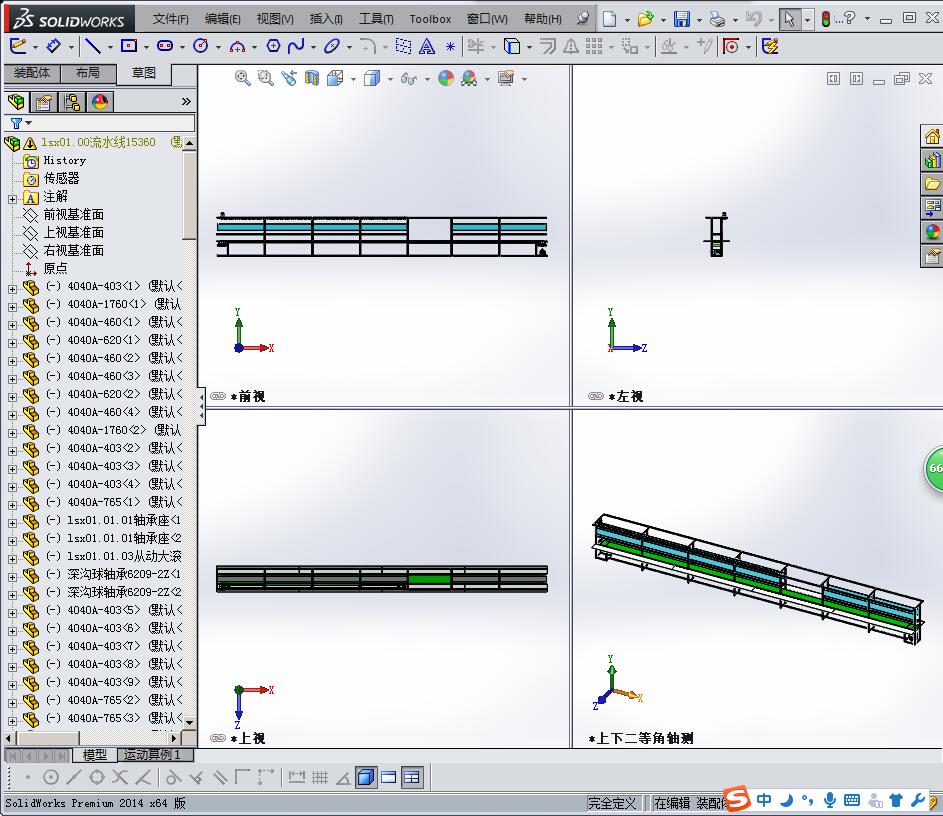This screenshot has width=943, height=816.
Task: Click the Zoom to Fit icon
Action: click(242, 78)
